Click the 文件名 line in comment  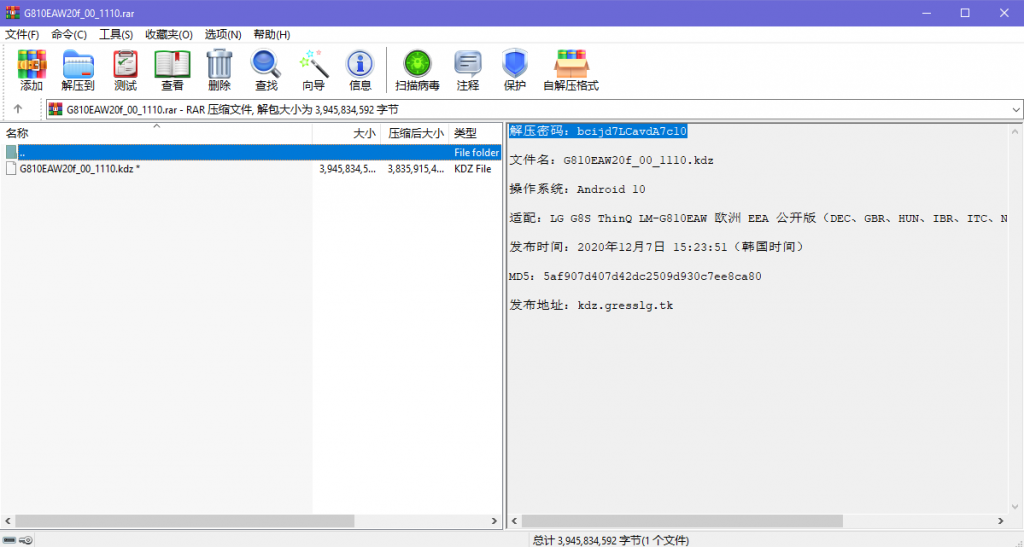click(611, 160)
